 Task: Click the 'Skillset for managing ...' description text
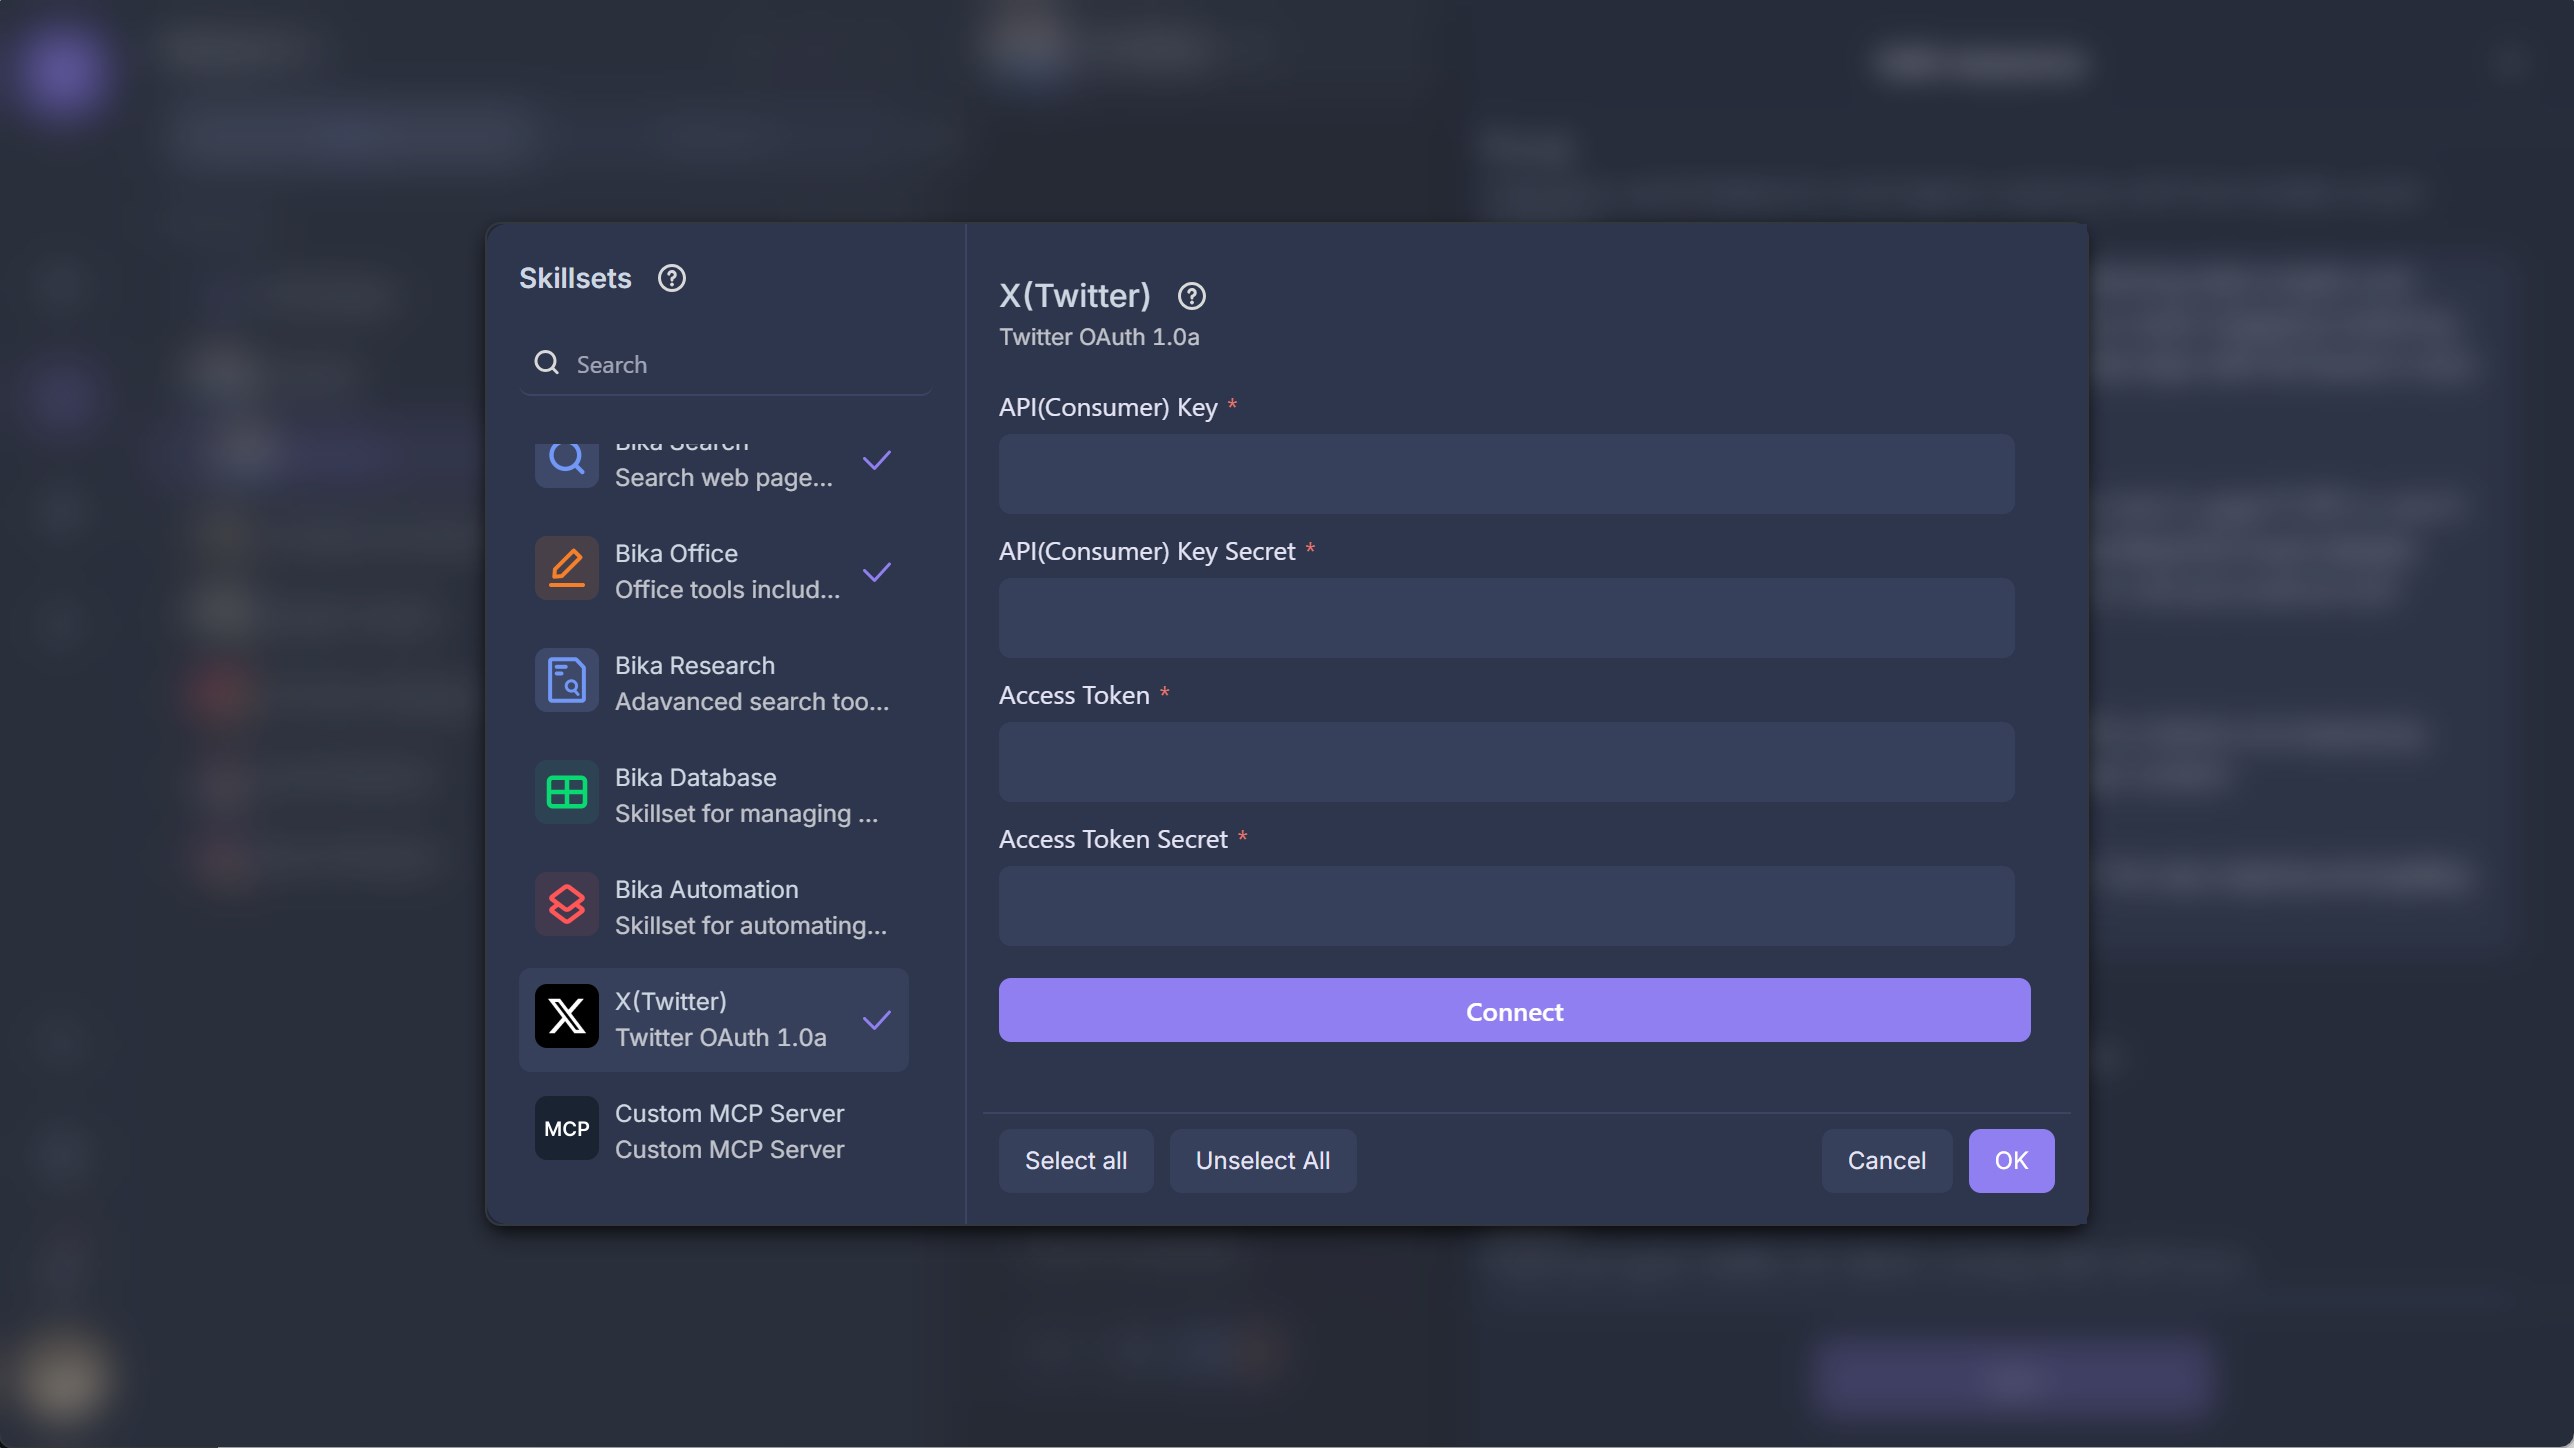point(746,814)
